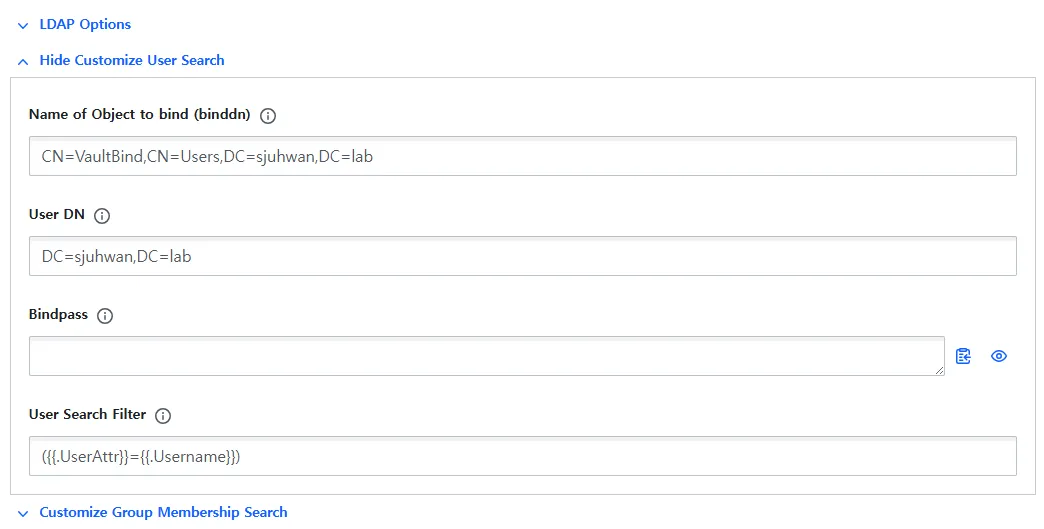
Task: Focus the User Search Filter input
Action: point(522,456)
